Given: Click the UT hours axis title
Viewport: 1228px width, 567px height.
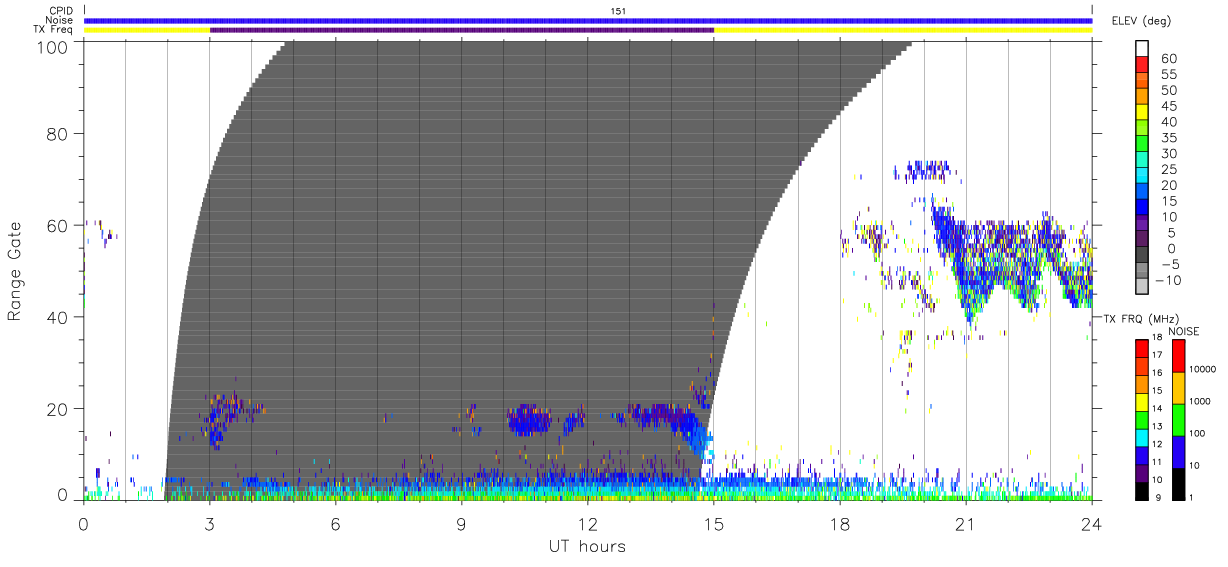Looking at the screenshot, I should click(x=587, y=547).
